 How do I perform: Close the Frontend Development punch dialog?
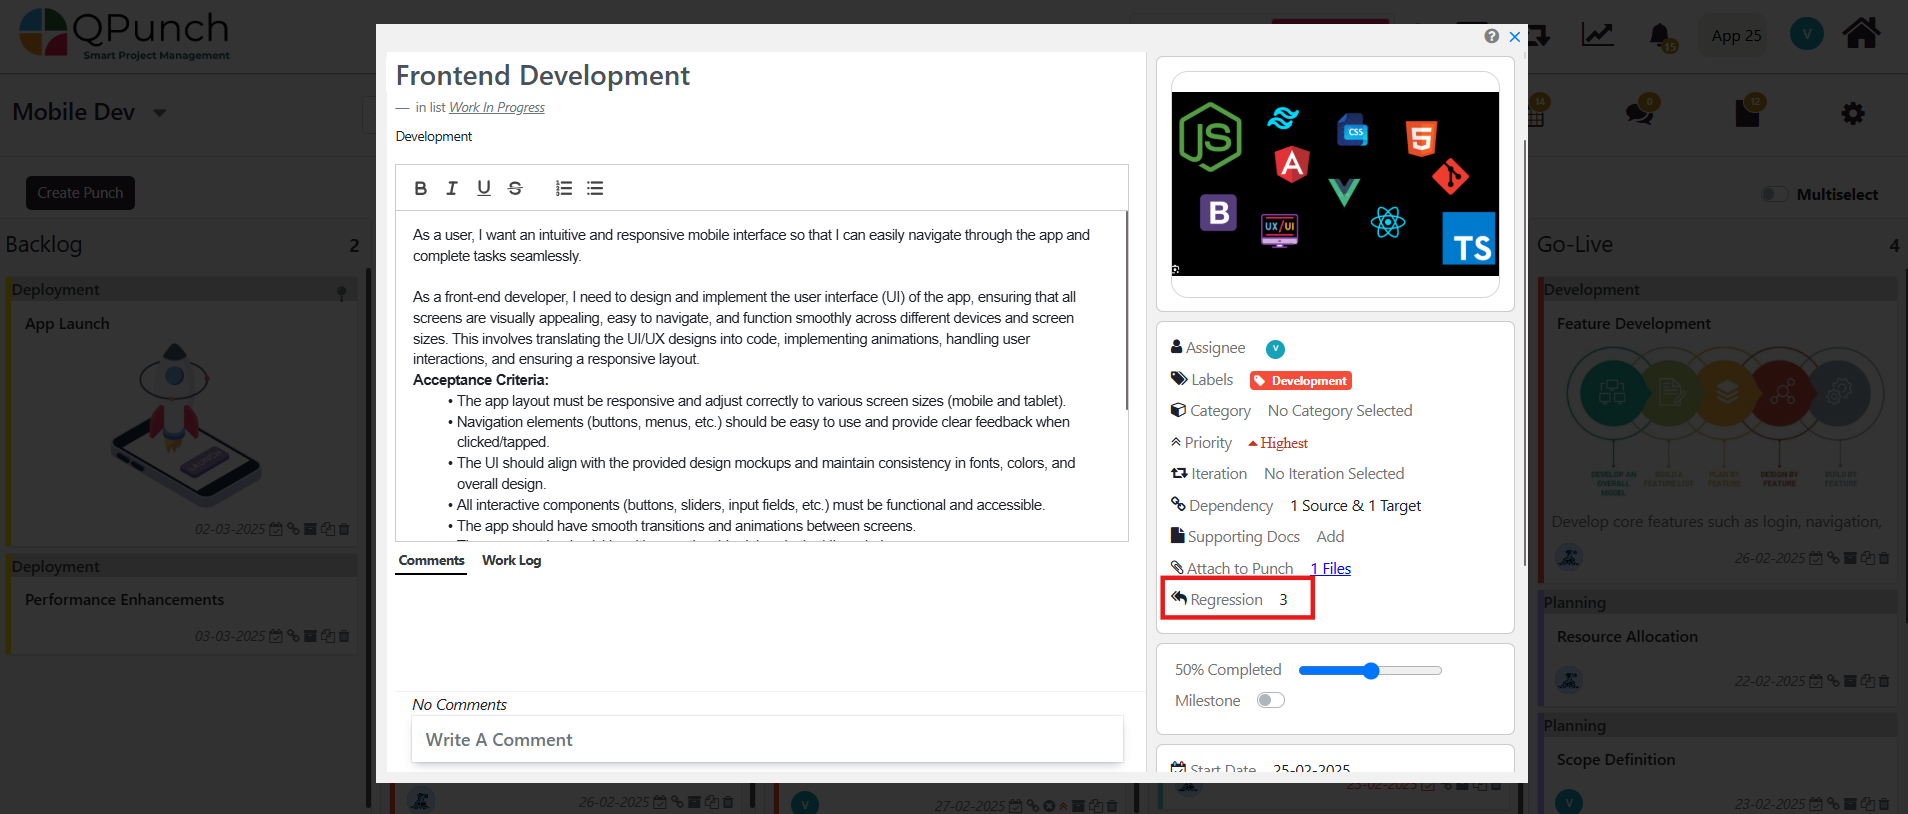[x=1515, y=37]
